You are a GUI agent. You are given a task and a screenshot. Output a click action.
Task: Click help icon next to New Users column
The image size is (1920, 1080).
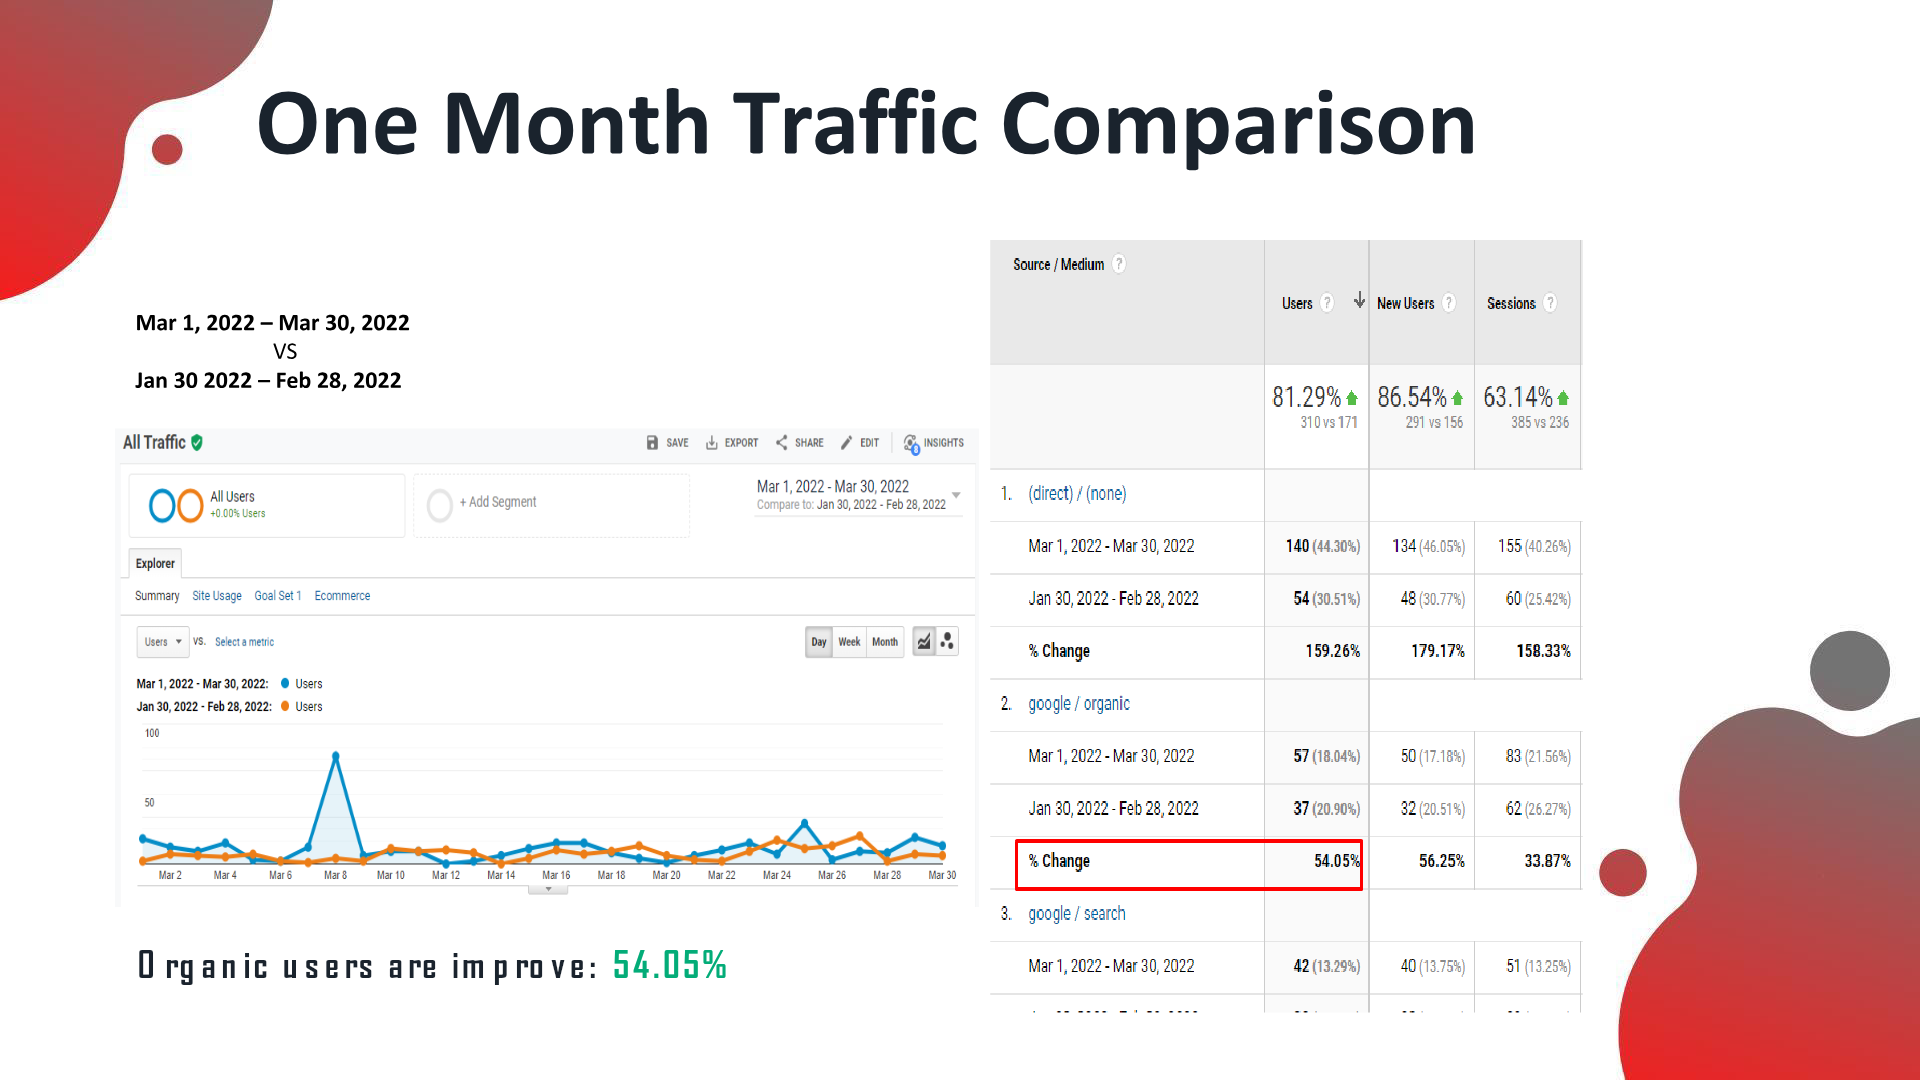(x=1448, y=303)
